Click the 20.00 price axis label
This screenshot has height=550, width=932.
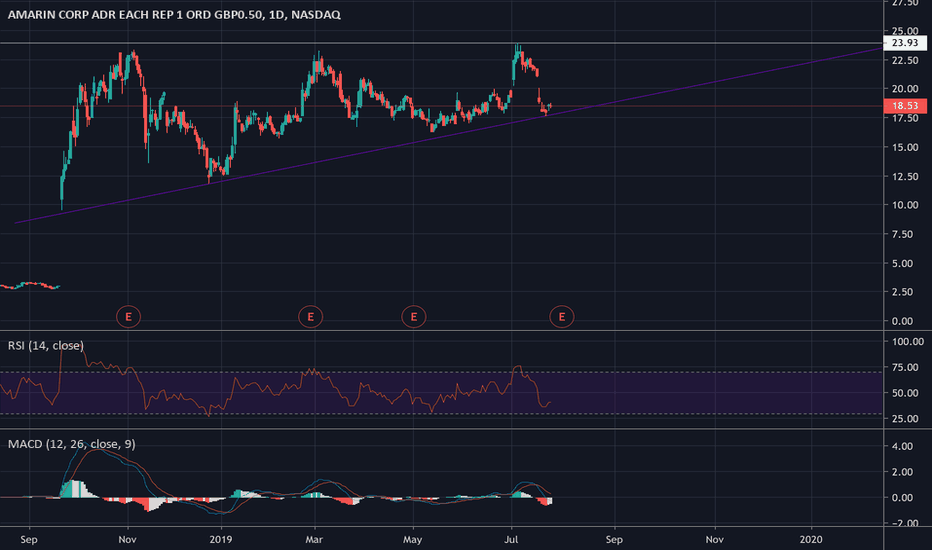click(x=905, y=89)
